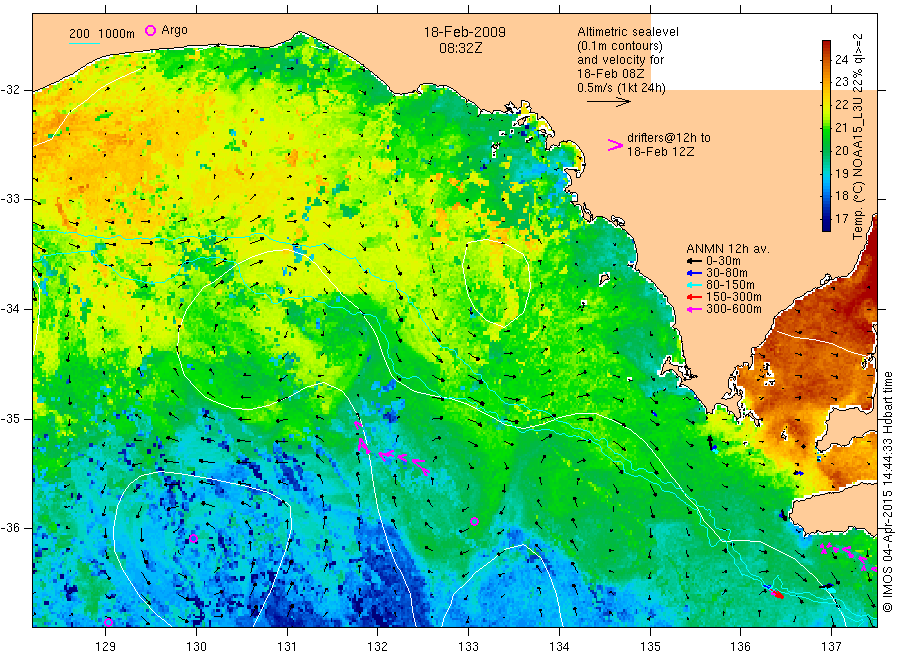
Task: Click the 18-Feb 08Z text
Action: (611, 74)
